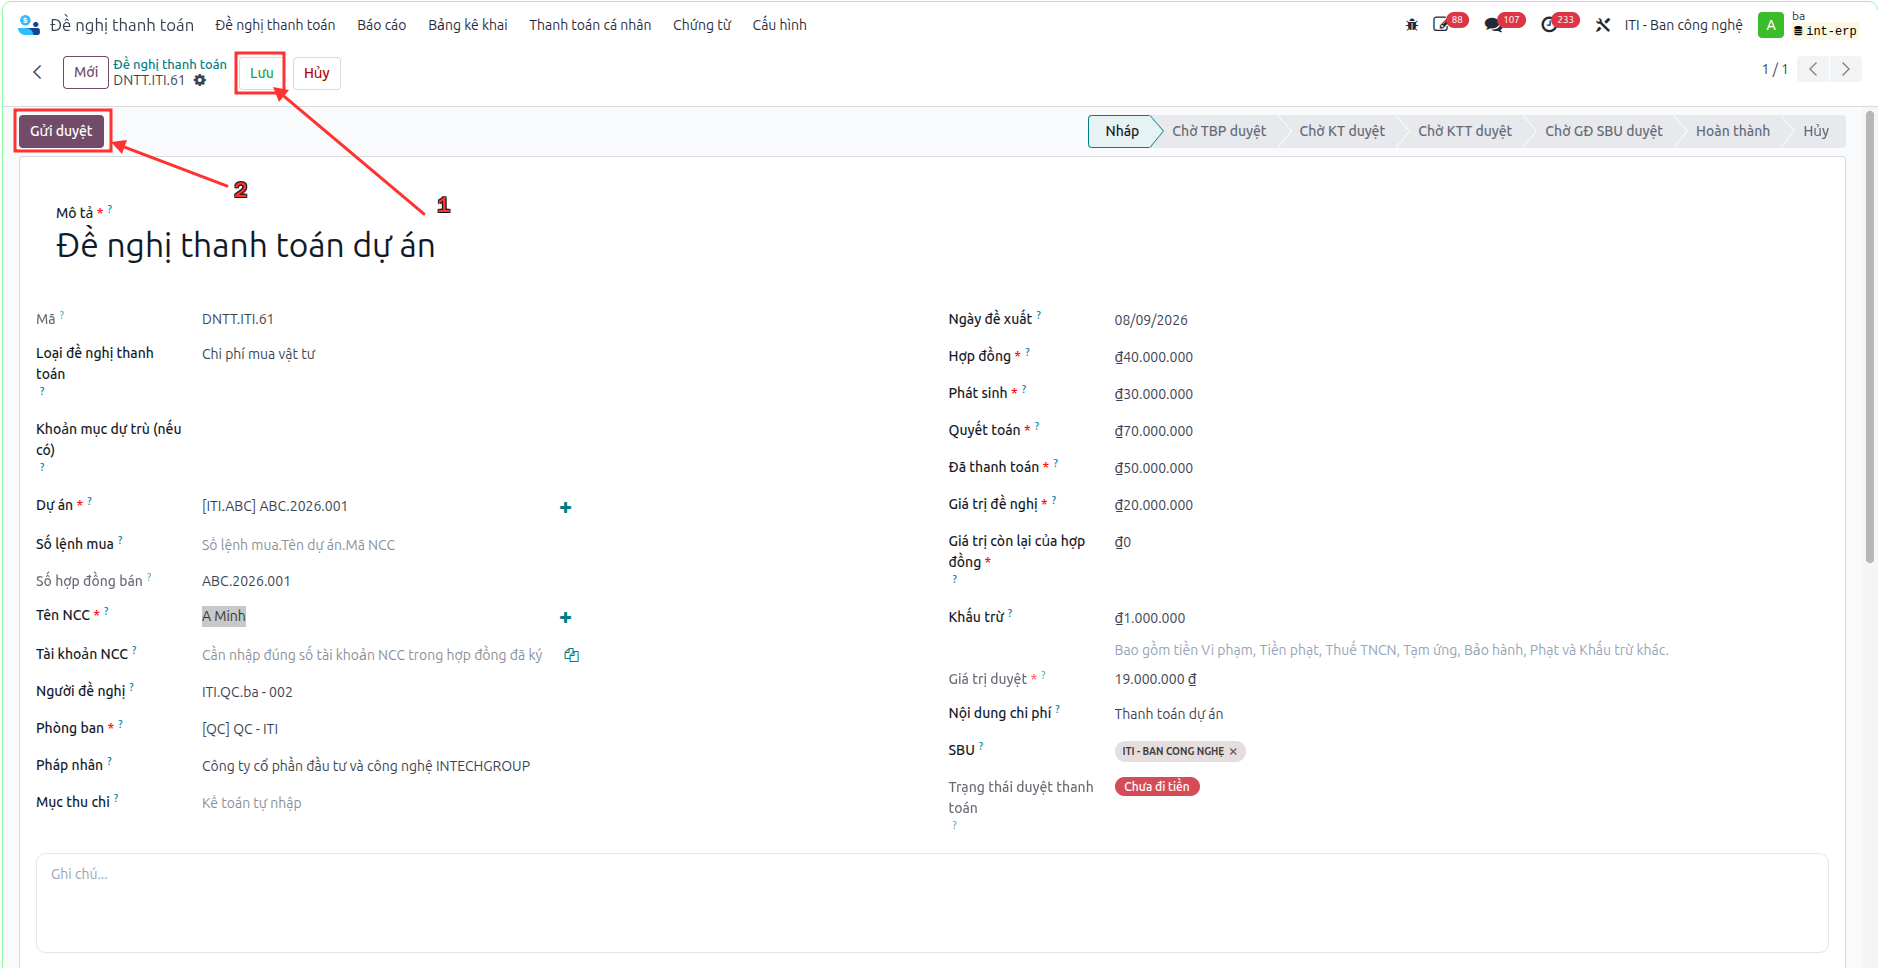The height and width of the screenshot is (968, 1878).
Task: Open the Bảng kê khai menu
Action: coord(468,25)
